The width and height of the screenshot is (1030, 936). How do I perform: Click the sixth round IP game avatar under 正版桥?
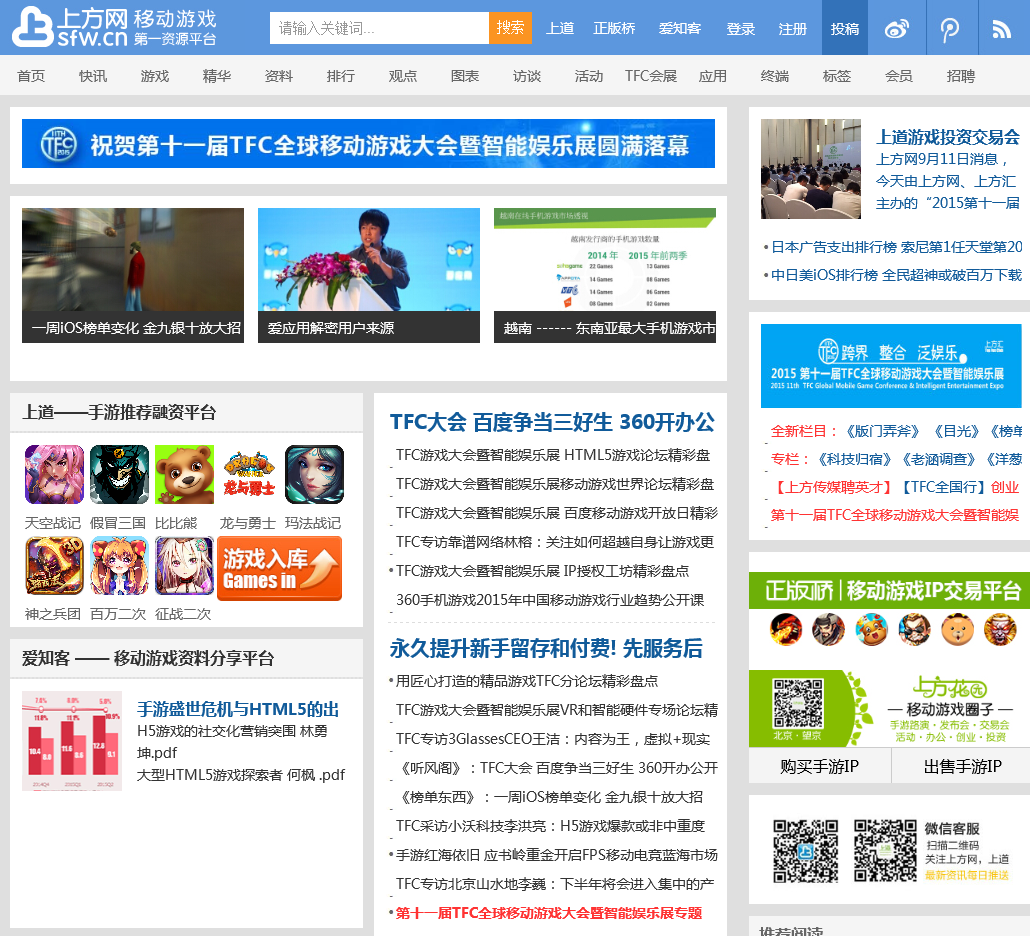pos(1000,629)
